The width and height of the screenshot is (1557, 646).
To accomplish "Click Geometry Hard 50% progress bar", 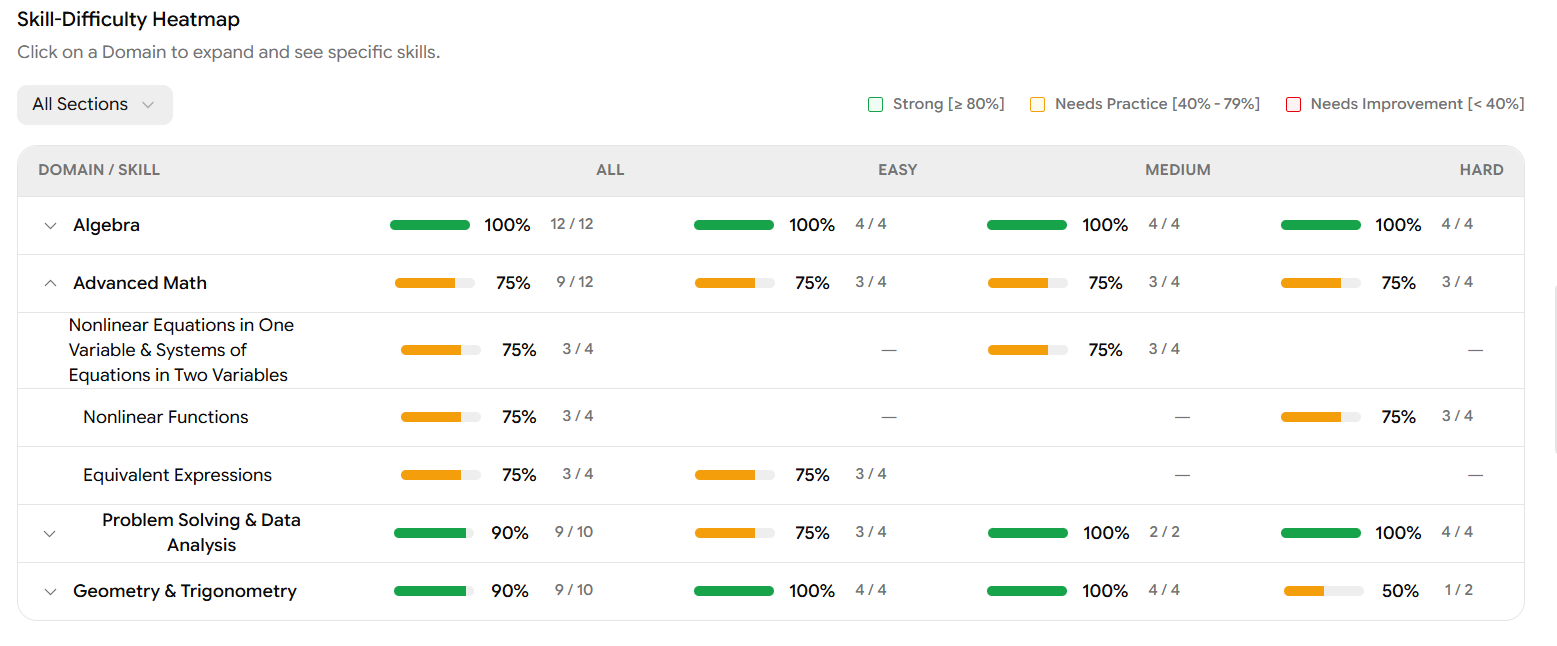I will coord(1323,591).
